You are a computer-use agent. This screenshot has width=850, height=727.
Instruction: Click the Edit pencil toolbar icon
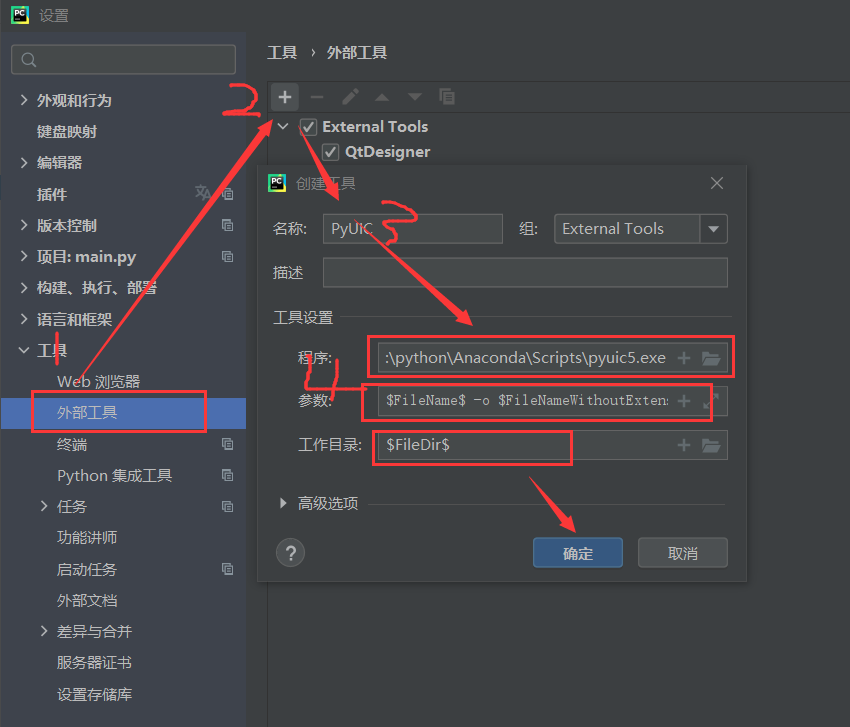tap(350, 97)
